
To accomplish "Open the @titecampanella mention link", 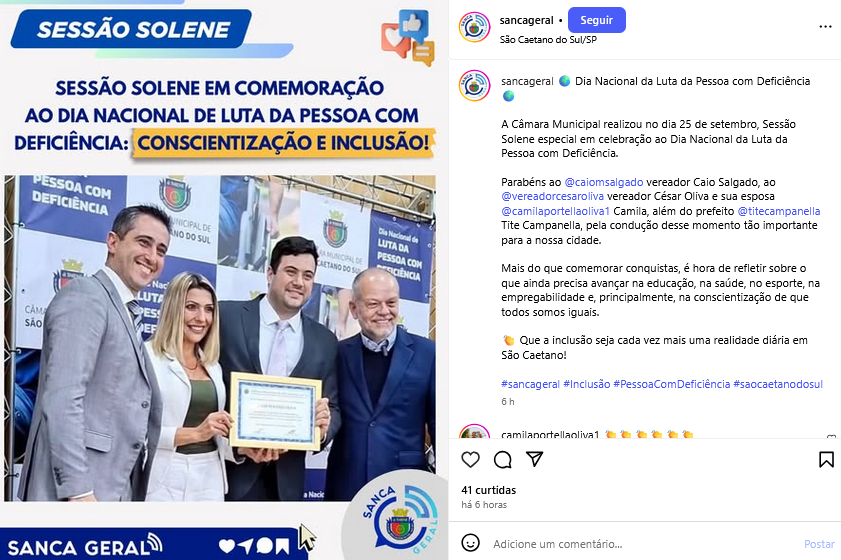I will point(779,211).
